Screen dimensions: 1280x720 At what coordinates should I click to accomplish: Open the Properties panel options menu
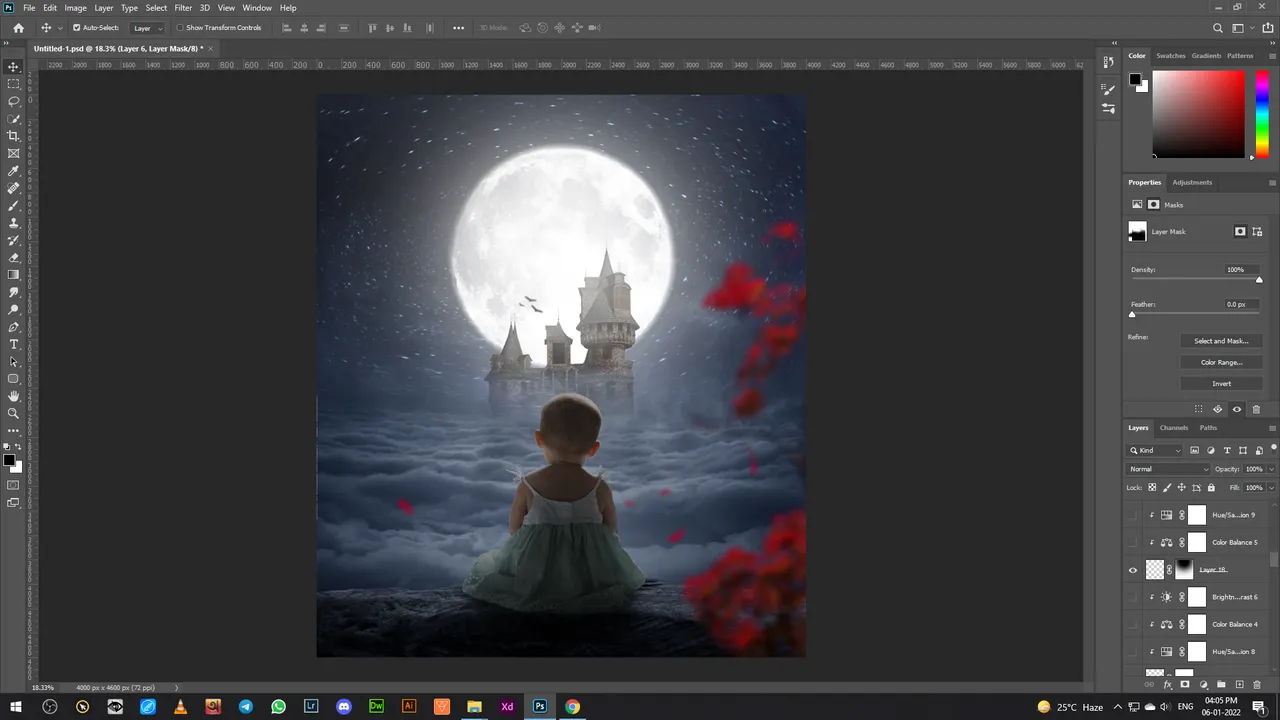click(x=1272, y=183)
